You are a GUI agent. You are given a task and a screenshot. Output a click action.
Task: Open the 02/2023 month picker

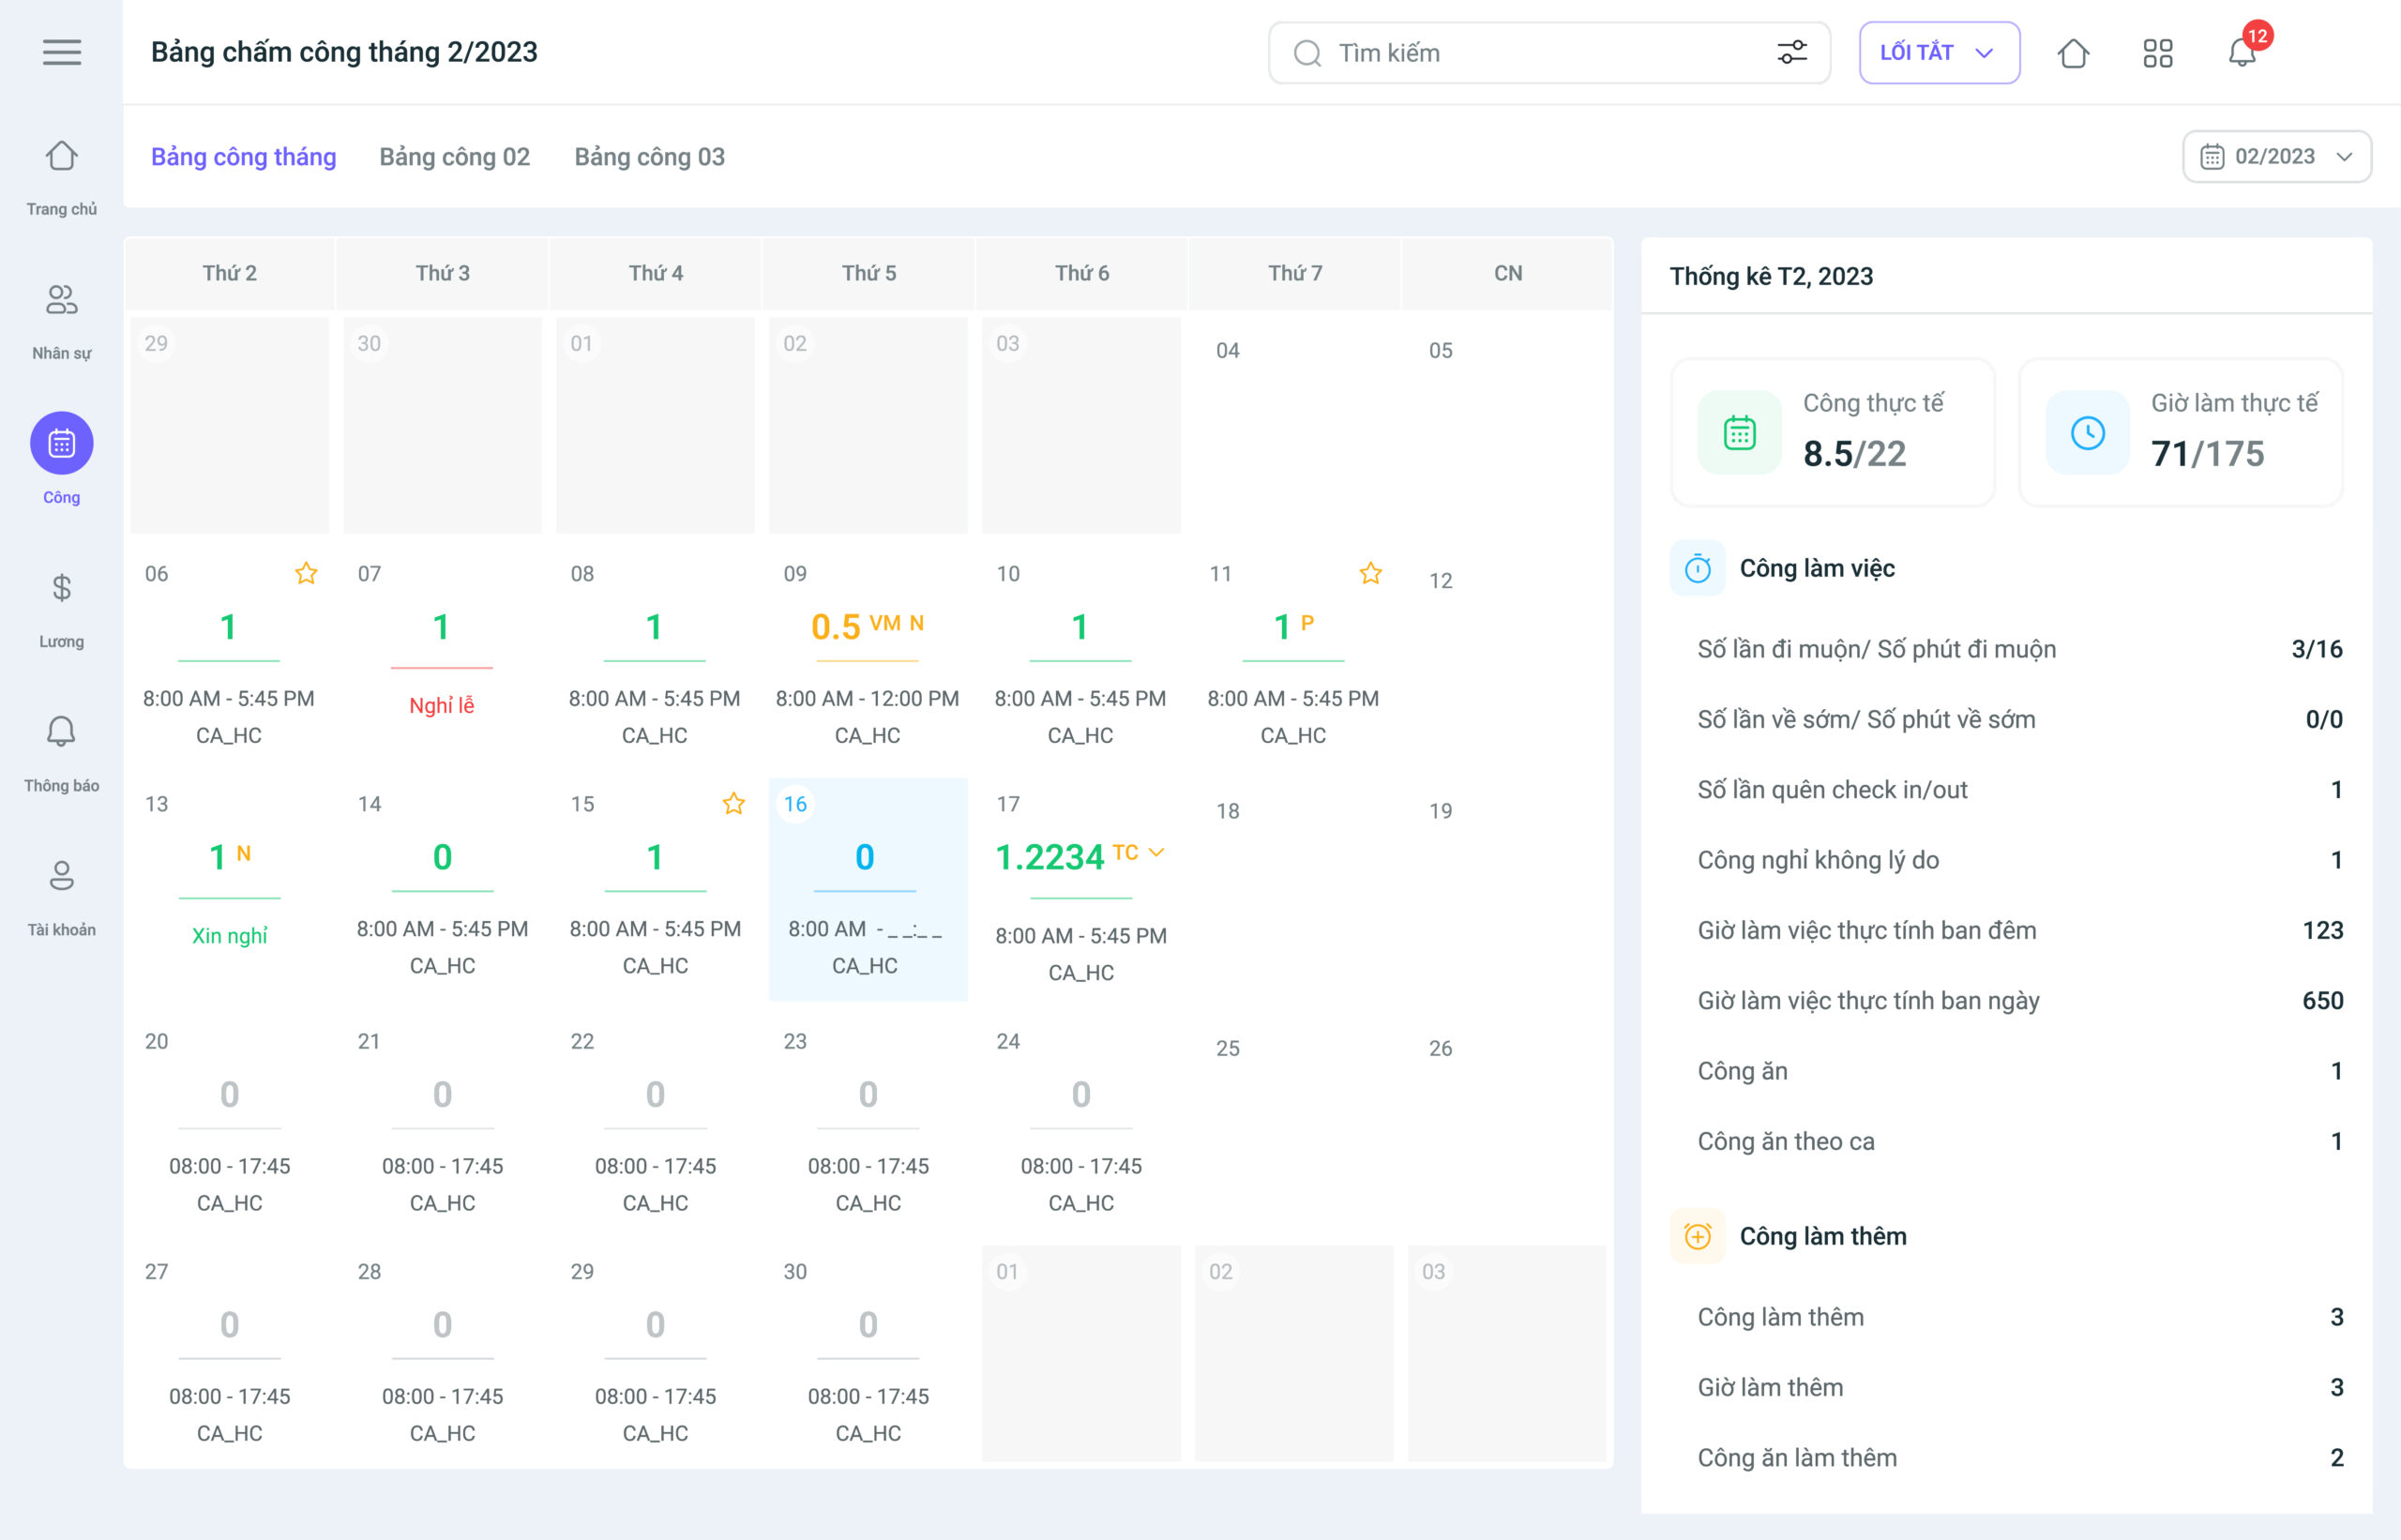2276,157
